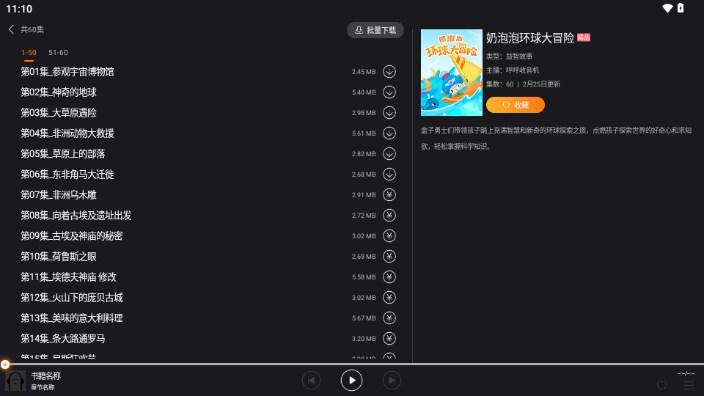Image resolution: width=704 pixels, height=396 pixels.
Task: Click the album title 奶泡泡环球大冒险
Action: click(530, 38)
